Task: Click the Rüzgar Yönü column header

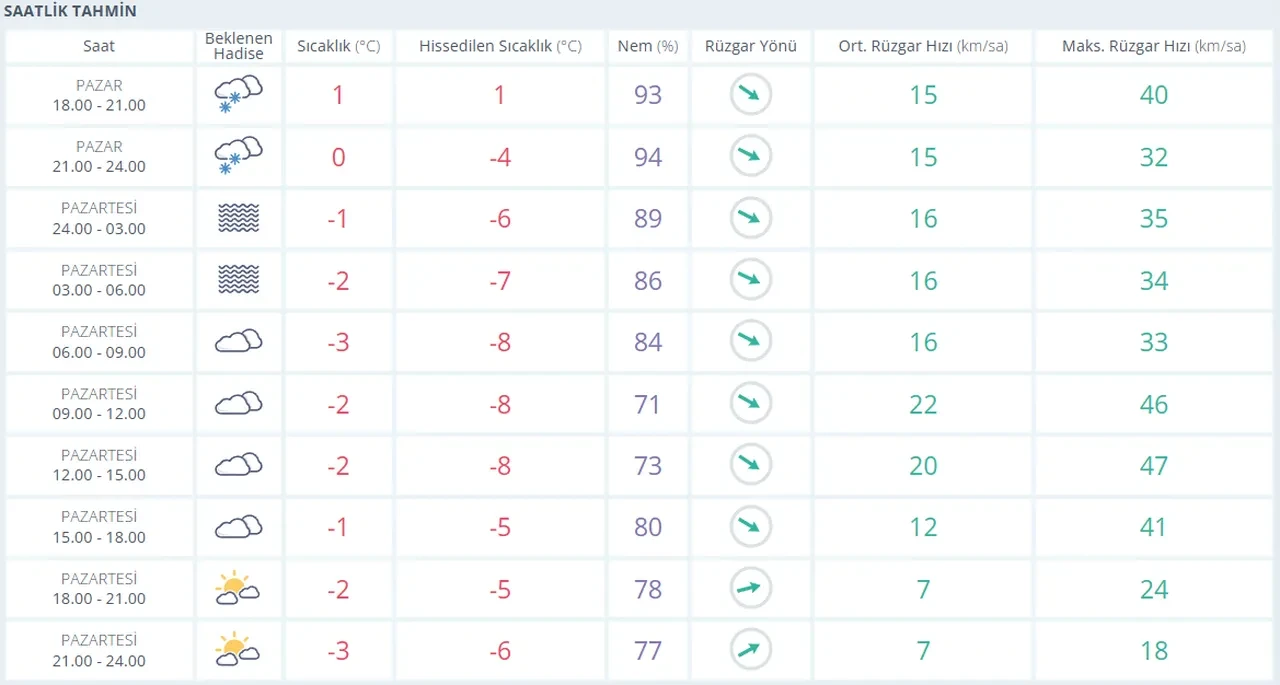Action: pyautogui.click(x=750, y=46)
